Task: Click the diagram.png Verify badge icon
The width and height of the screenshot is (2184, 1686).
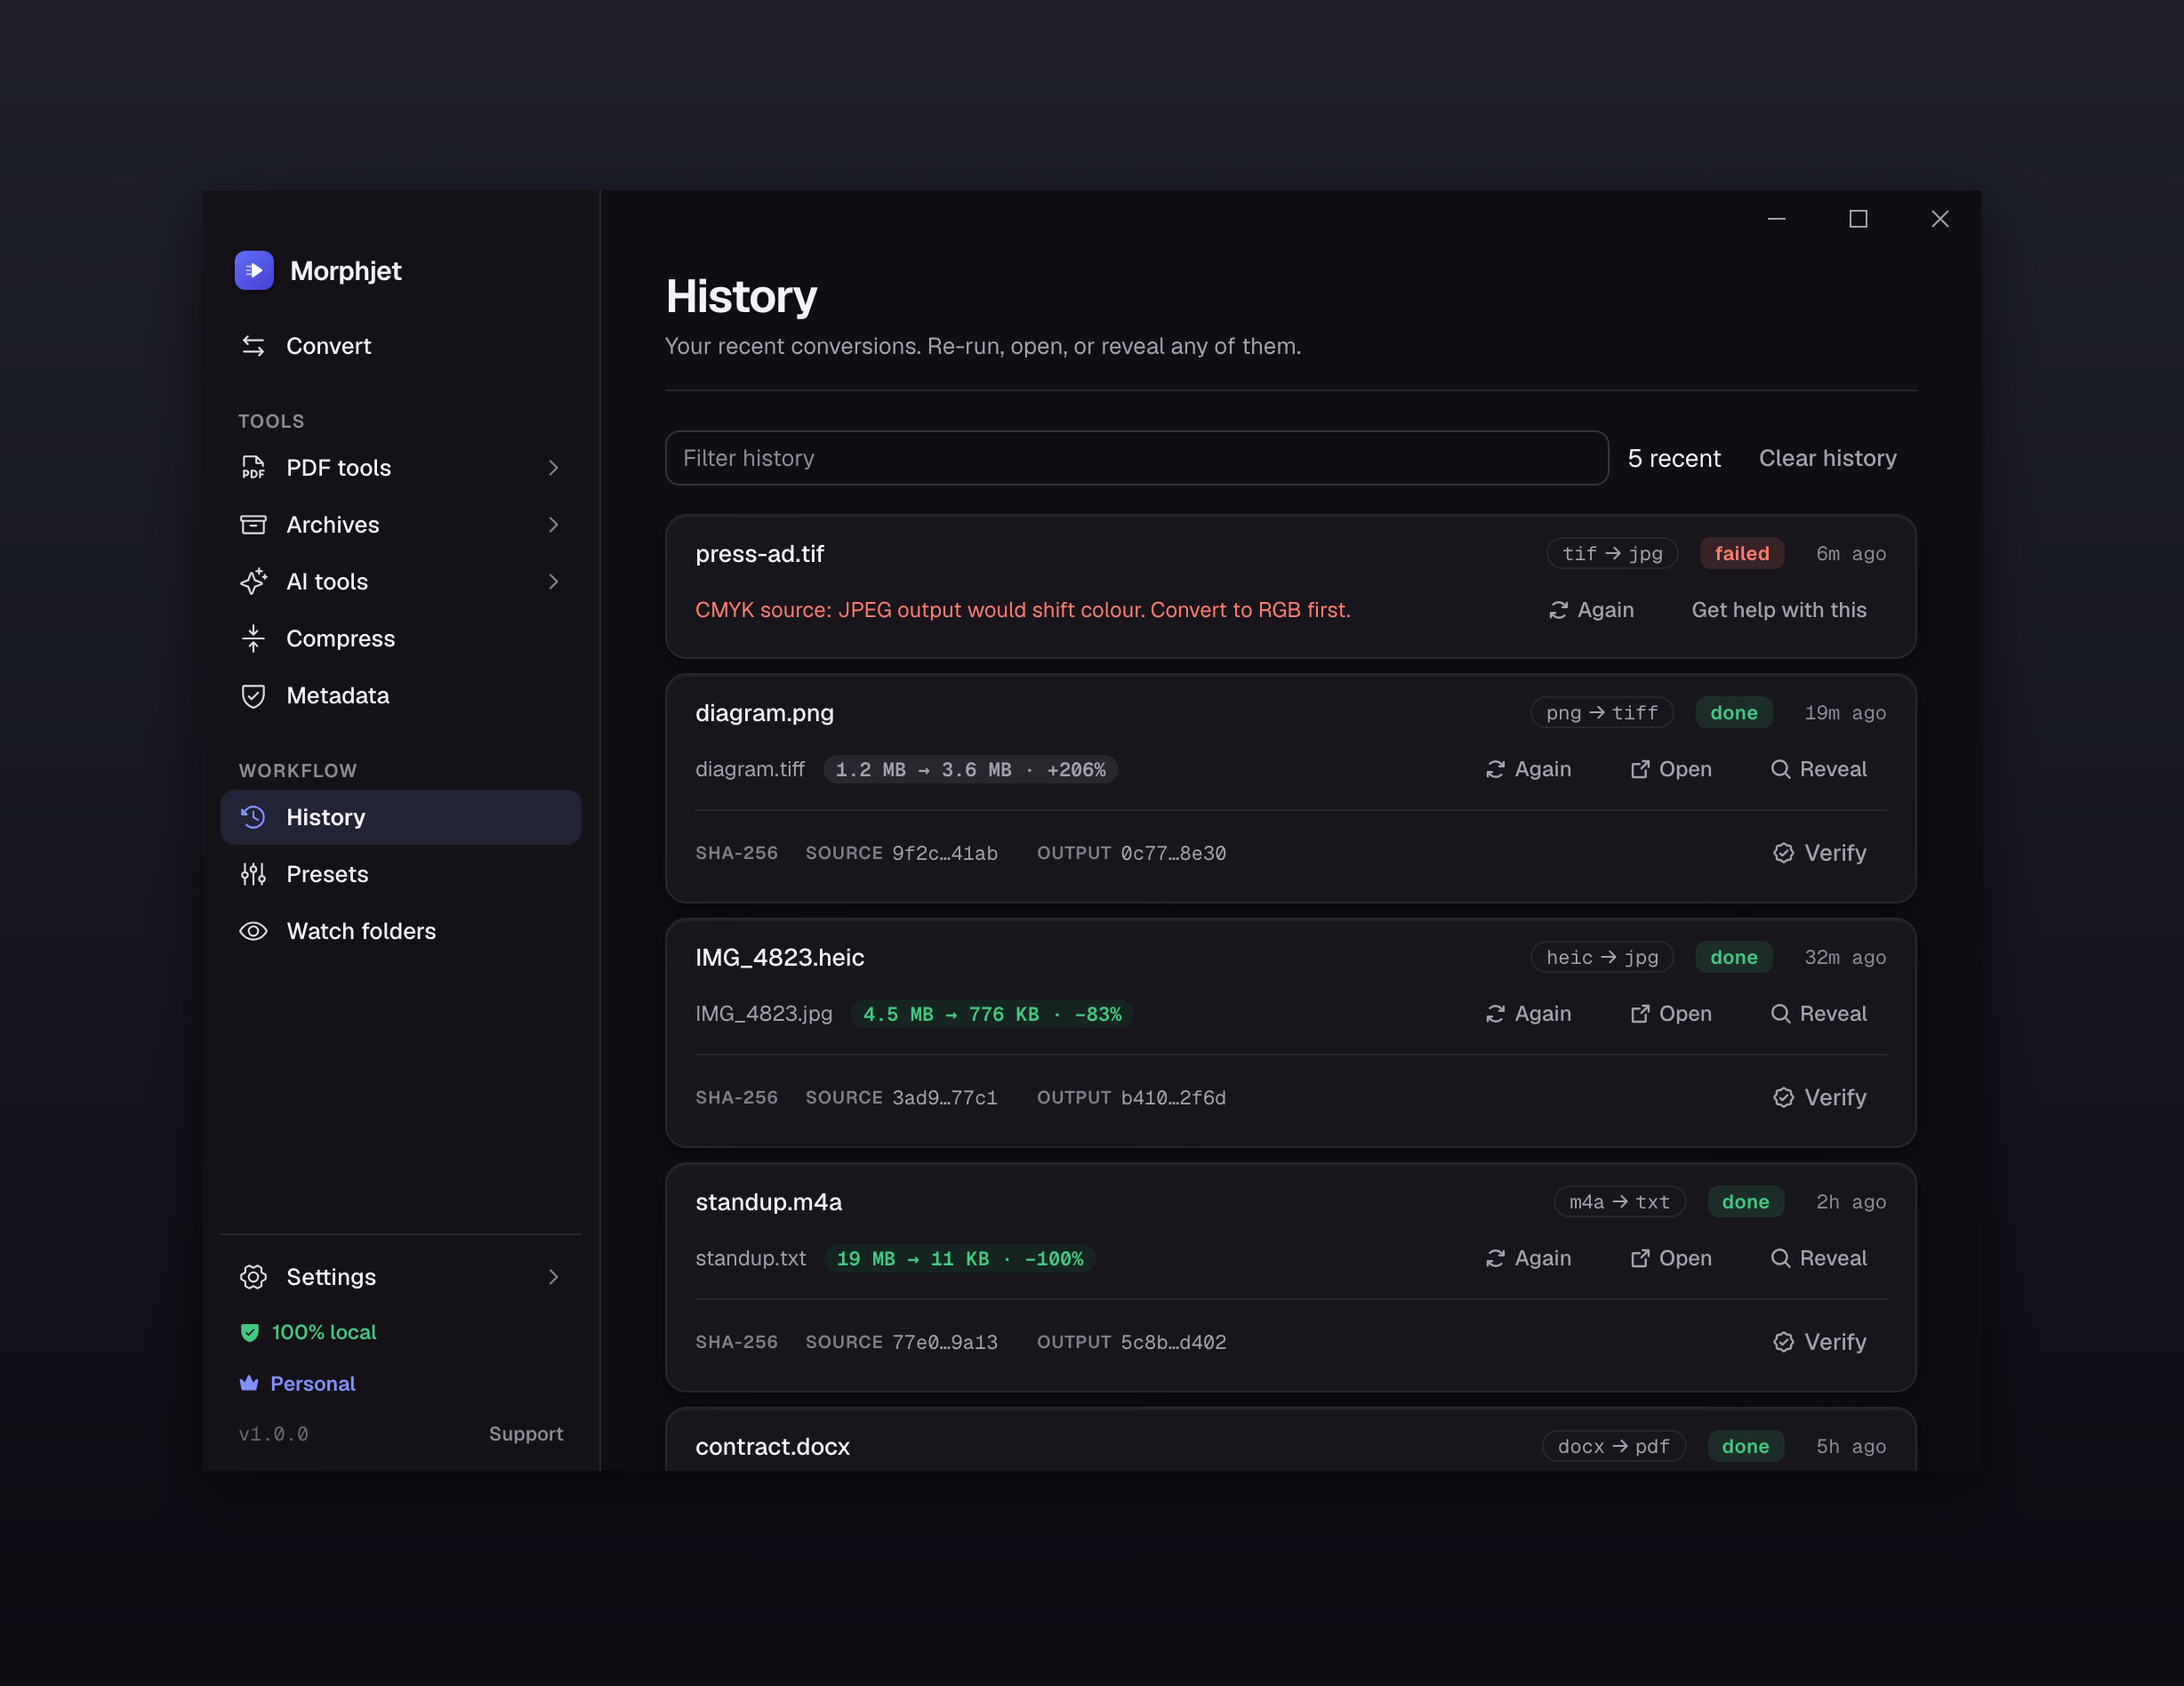Action: pyautogui.click(x=1783, y=853)
